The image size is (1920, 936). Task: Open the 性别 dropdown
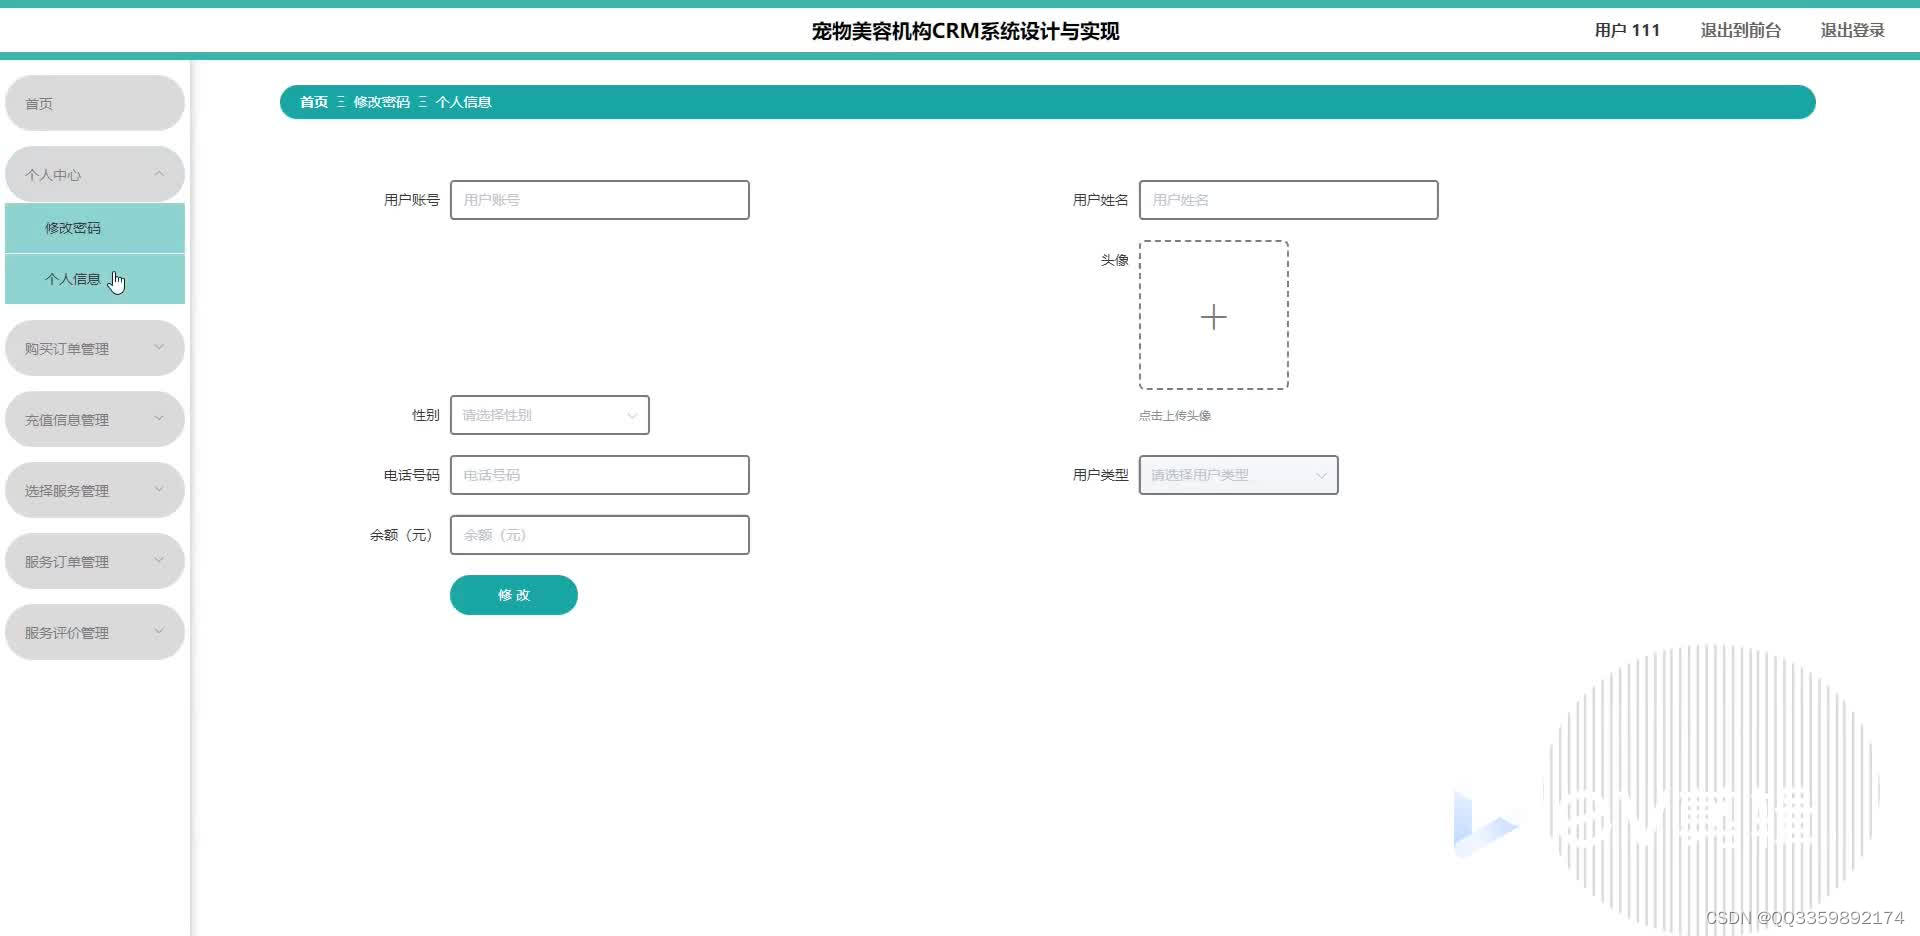[x=550, y=415]
